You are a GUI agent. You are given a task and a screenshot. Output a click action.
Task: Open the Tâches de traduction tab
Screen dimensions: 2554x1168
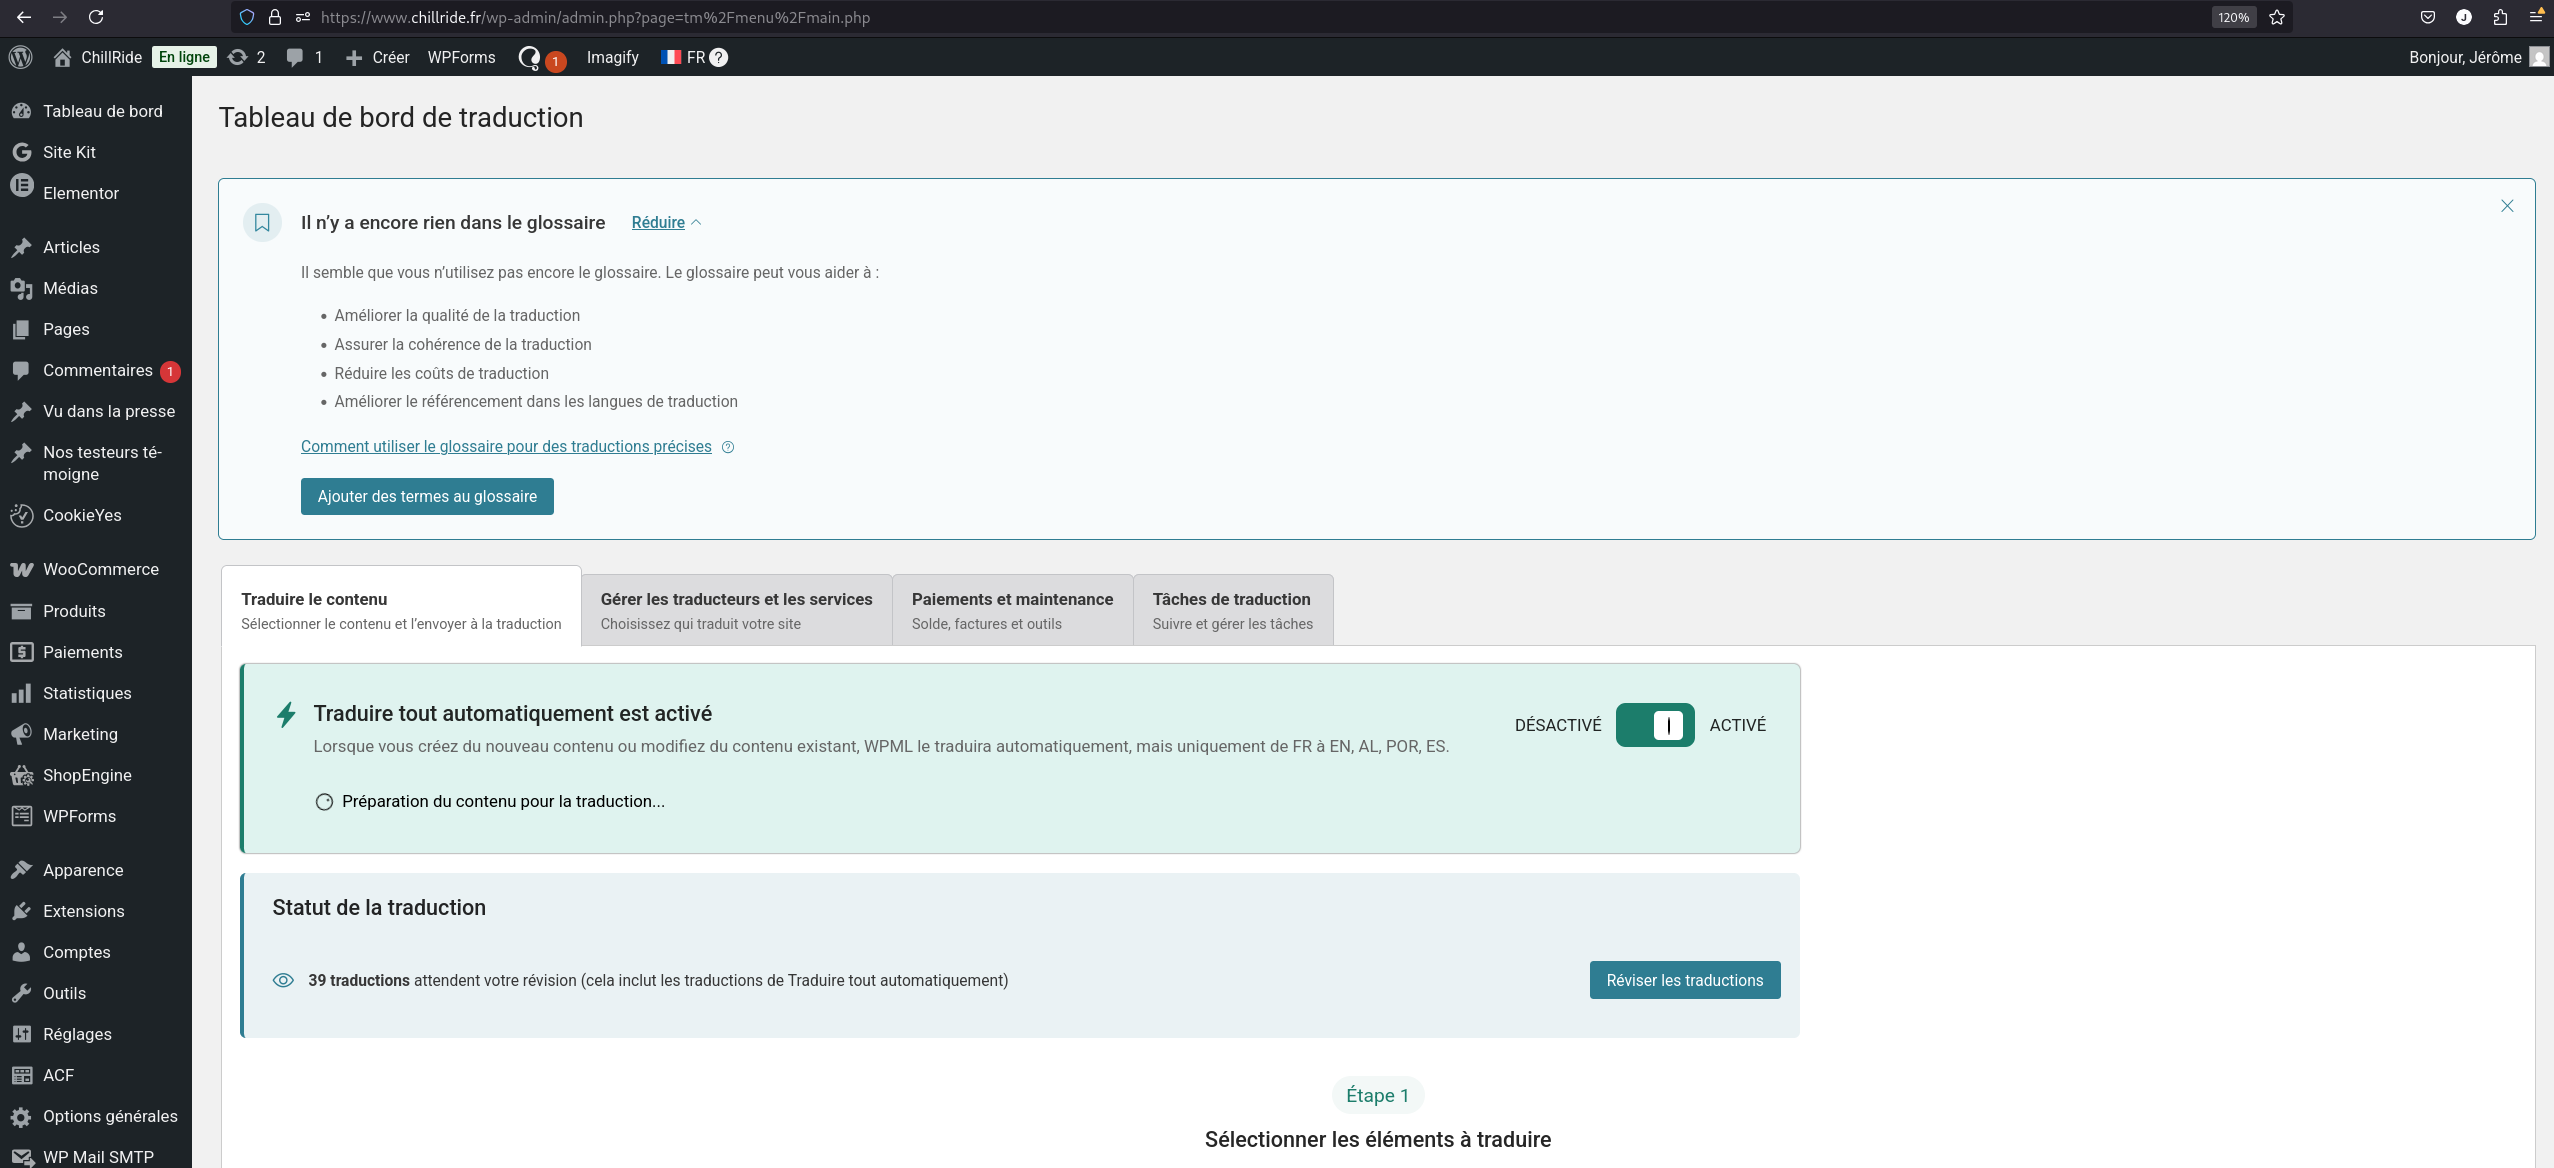point(1232,610)
